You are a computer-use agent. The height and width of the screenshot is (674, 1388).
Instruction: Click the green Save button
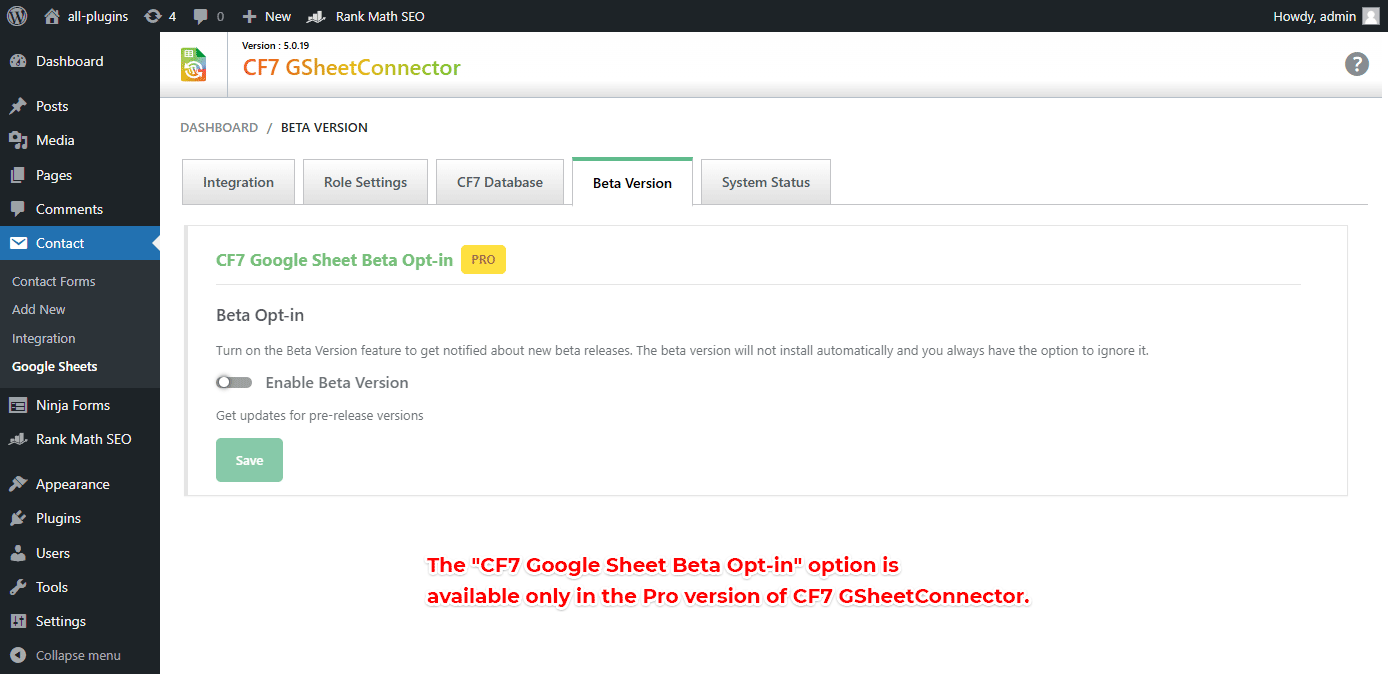249,460
